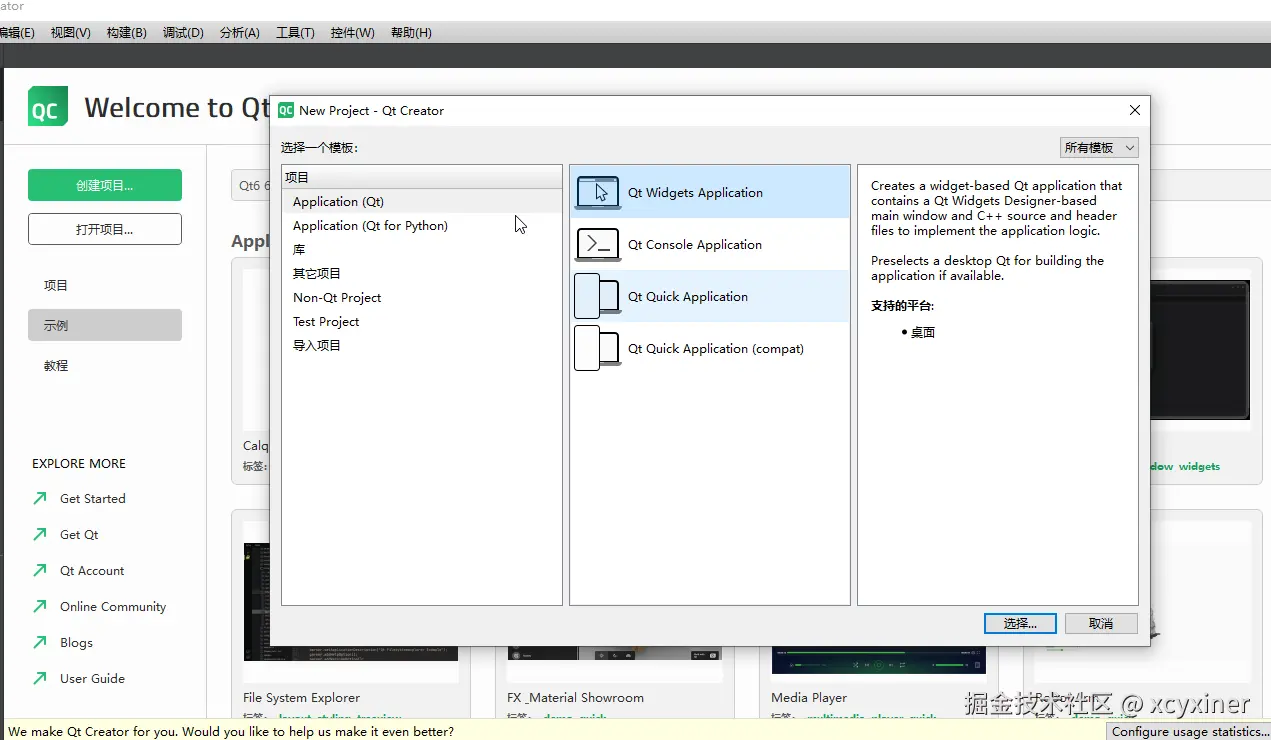Open the 调试(D) menu
1271x740 pixels.
[183, 33]
